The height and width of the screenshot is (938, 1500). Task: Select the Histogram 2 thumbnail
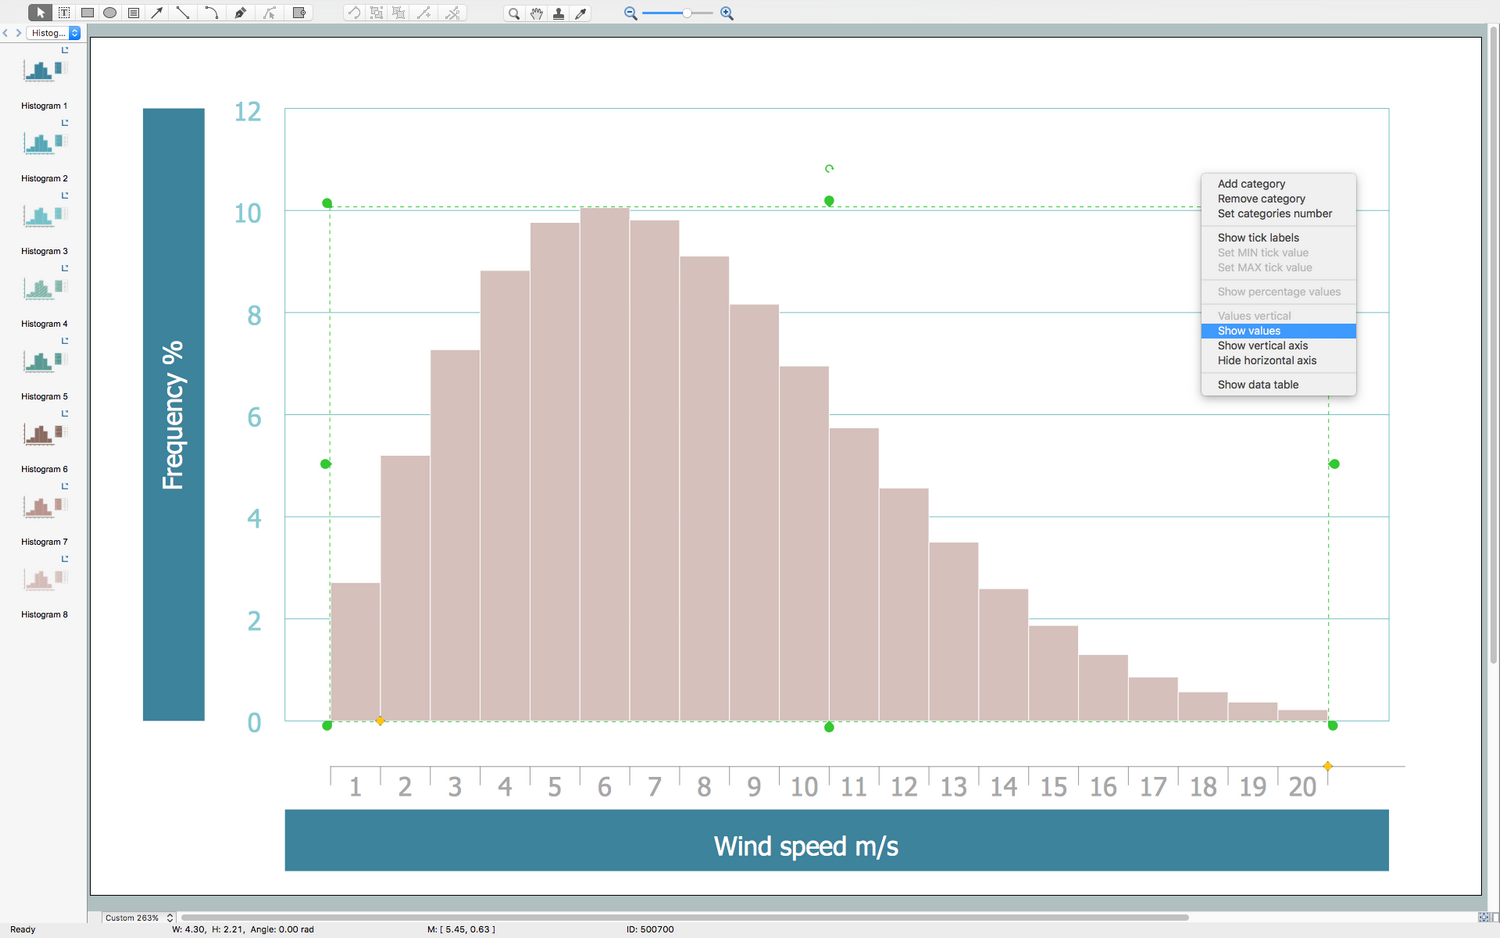click(x=44, y=143)
